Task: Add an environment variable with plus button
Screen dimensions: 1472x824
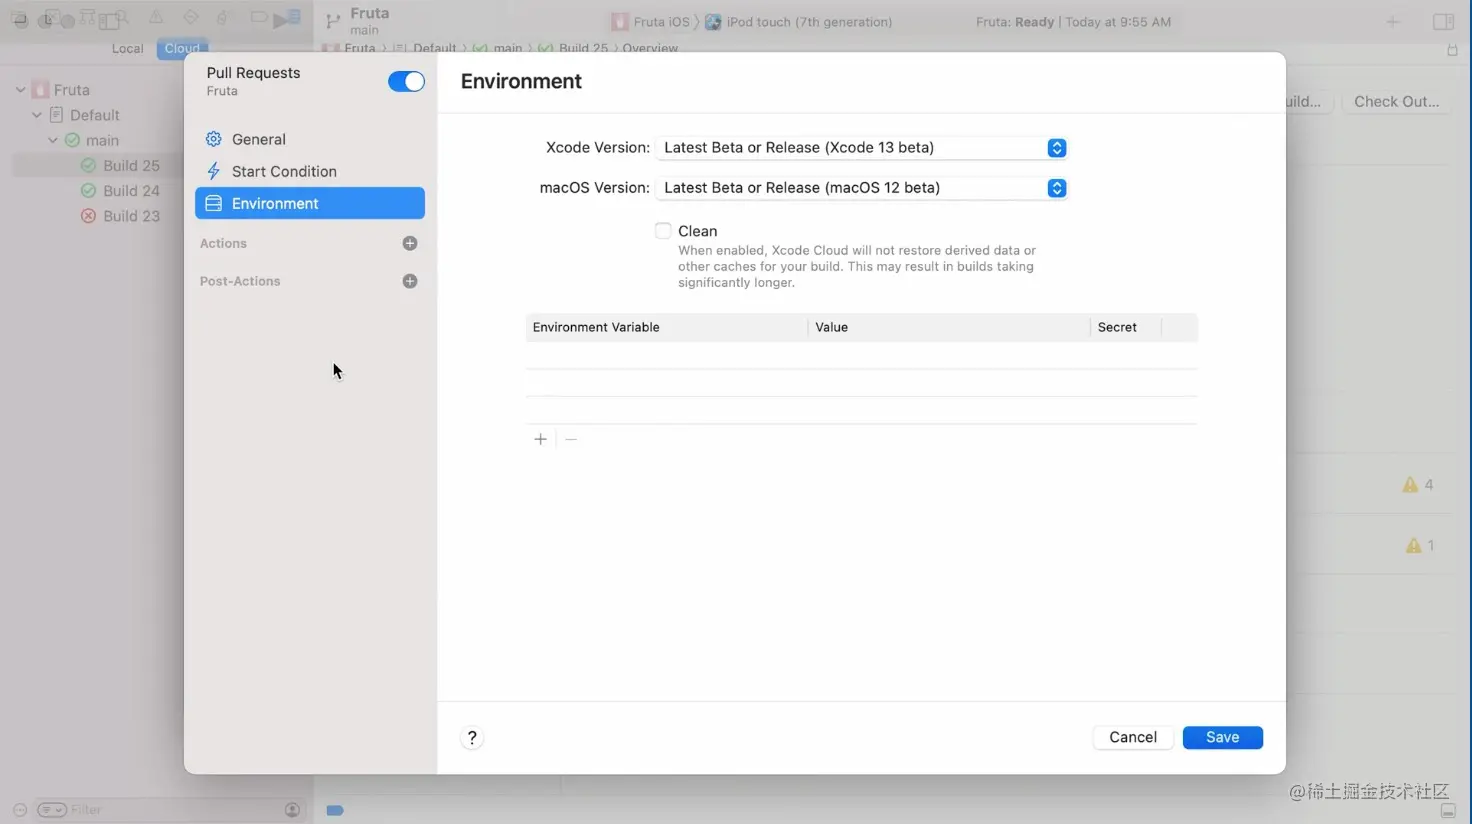Action: (540, 439)
